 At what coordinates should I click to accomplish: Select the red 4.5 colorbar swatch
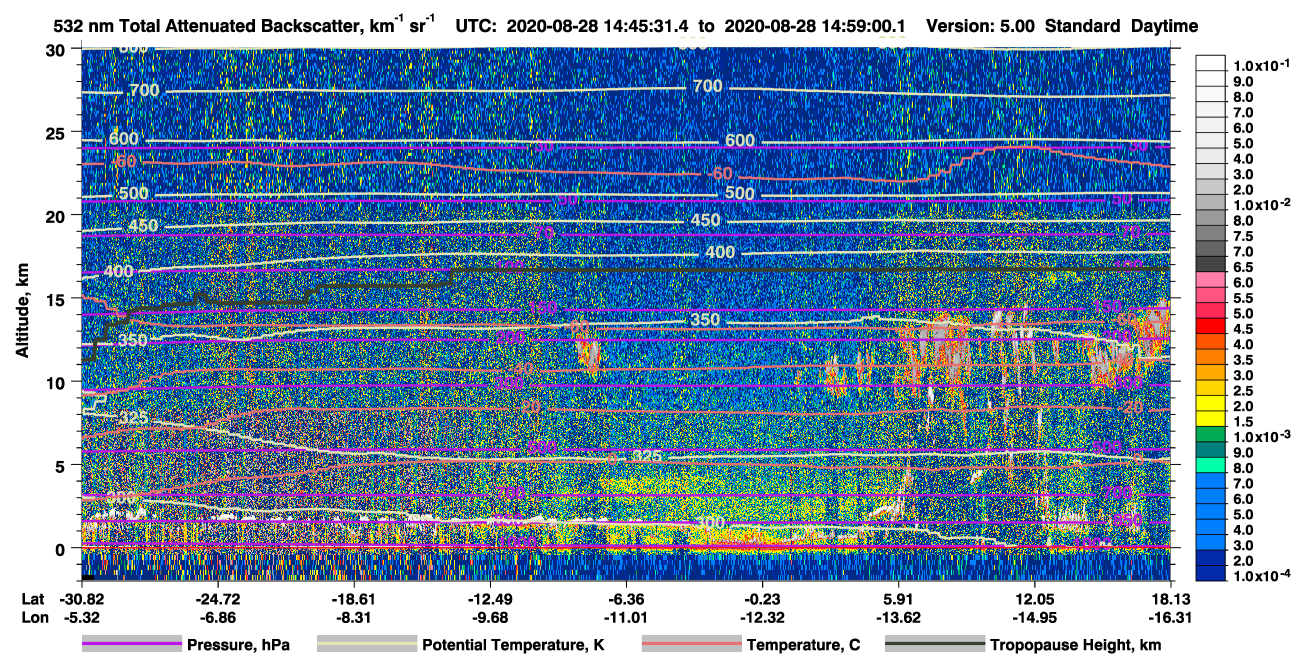click(x=1213, y=329)
